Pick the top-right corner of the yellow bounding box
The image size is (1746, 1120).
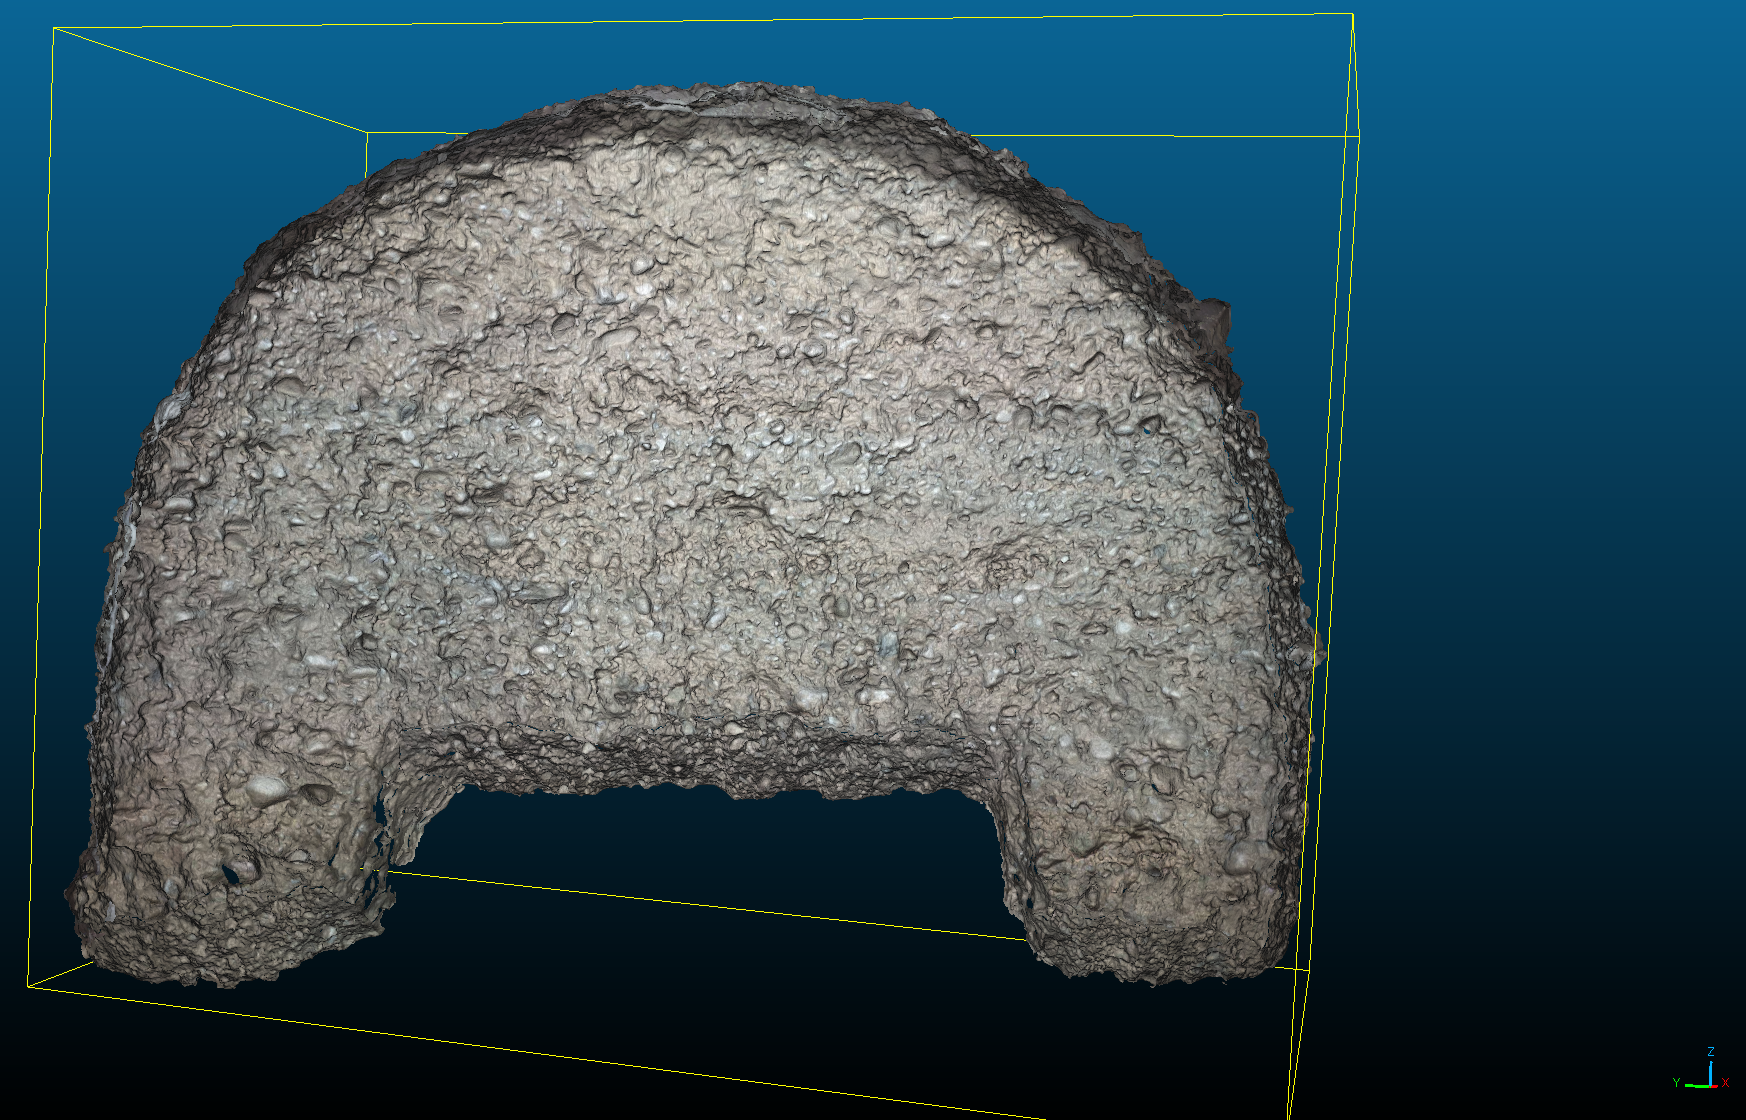coord(1352,14)
